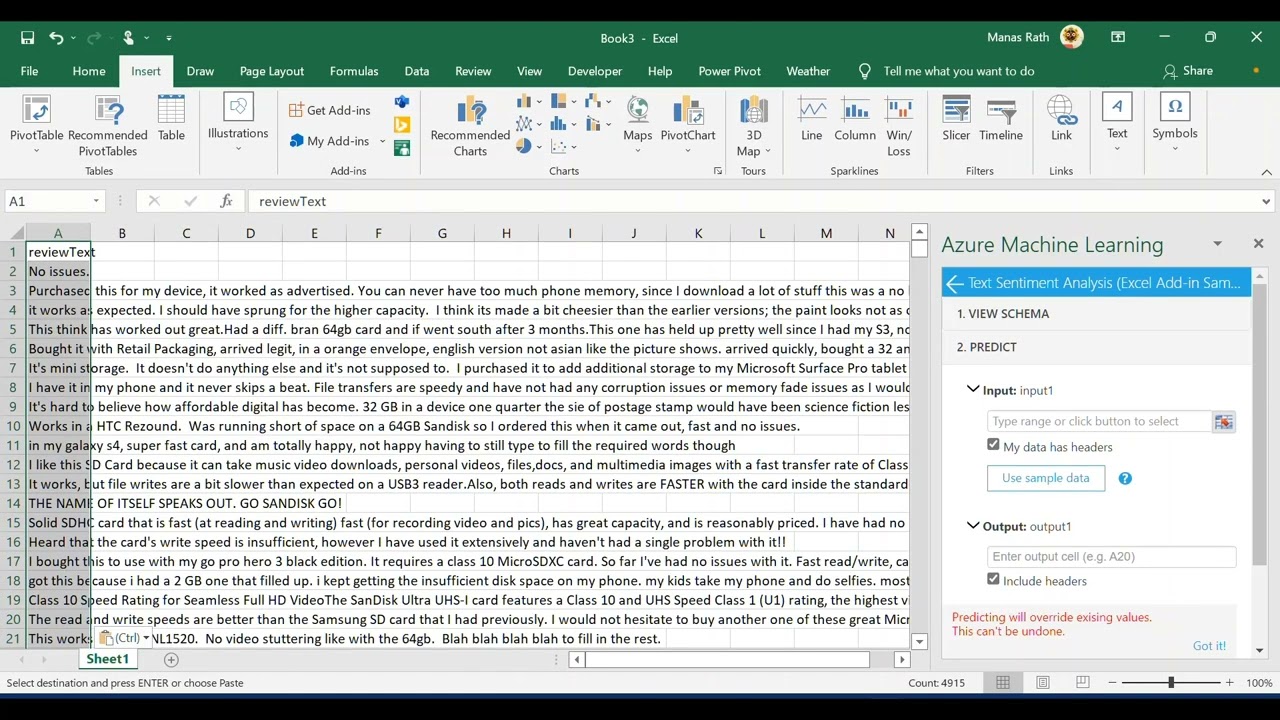Toggle 'My data has headers' checkbox

tap(993, 445)
